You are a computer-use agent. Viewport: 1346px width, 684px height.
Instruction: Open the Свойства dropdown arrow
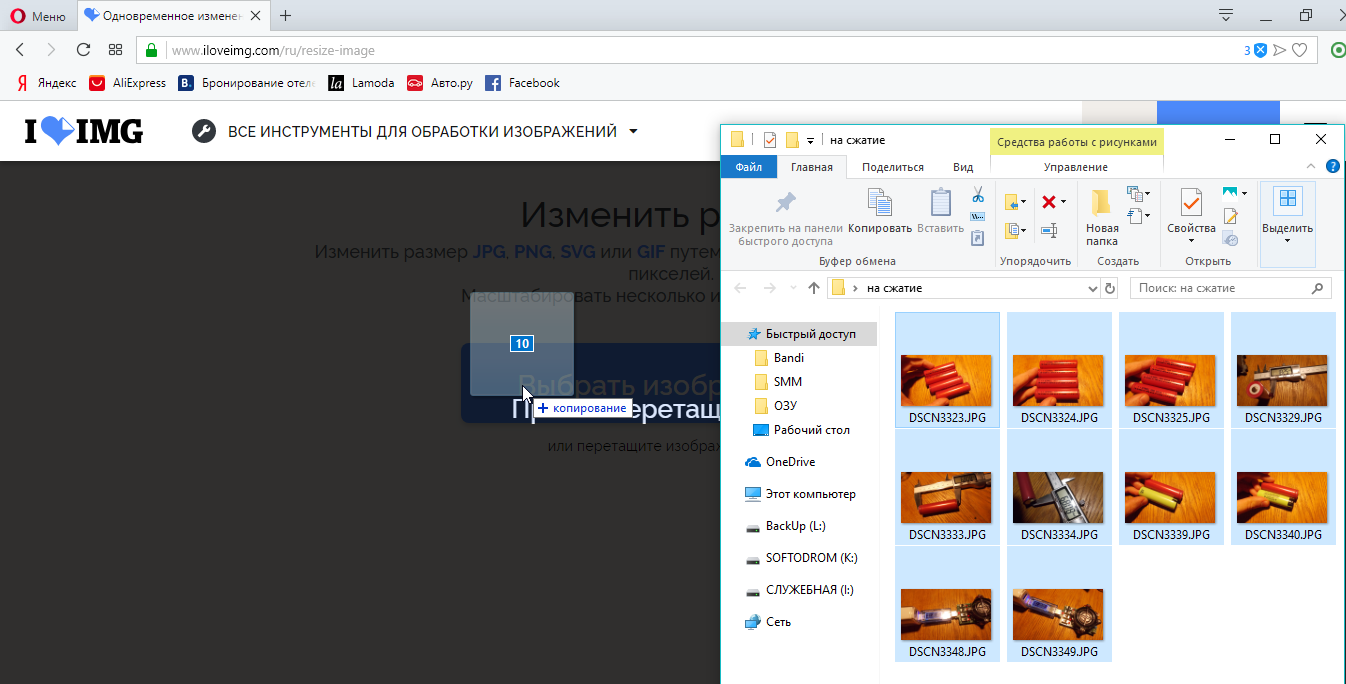1191,241
